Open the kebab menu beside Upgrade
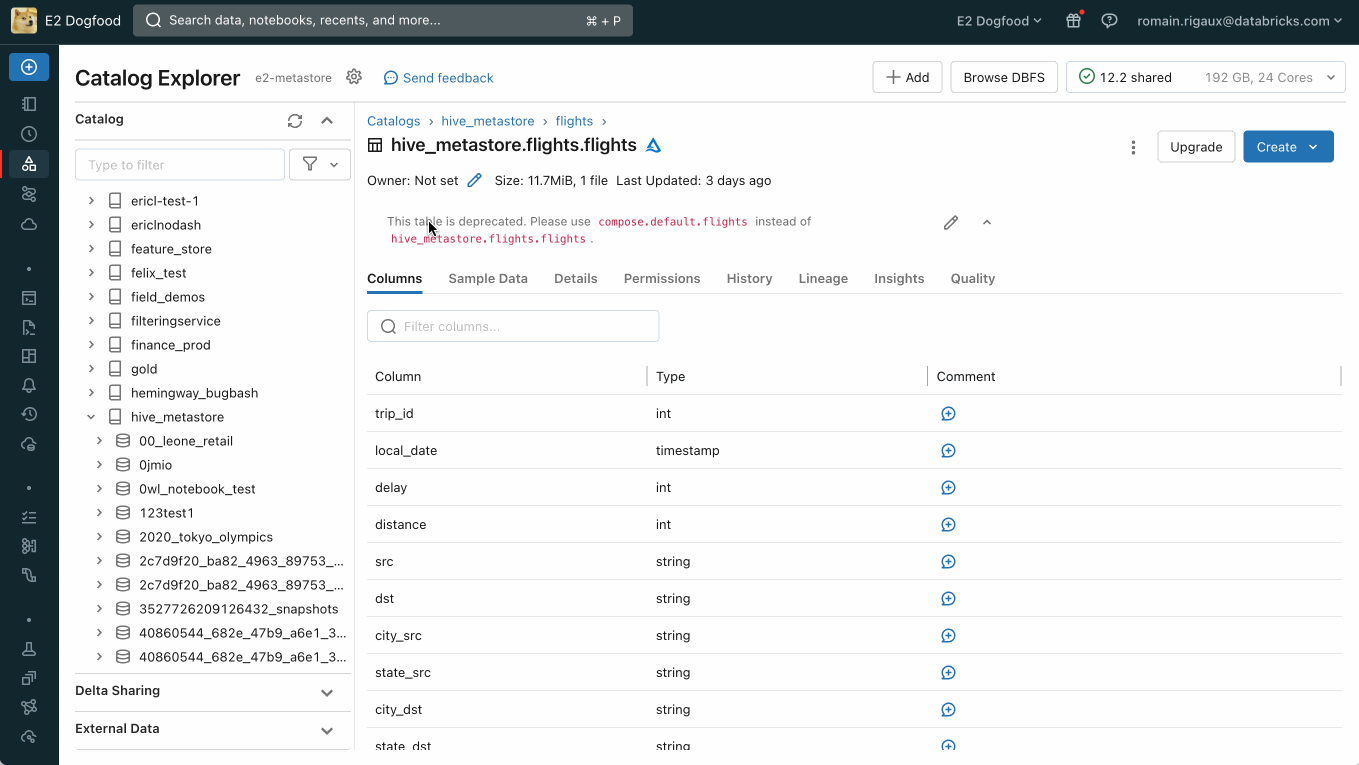 point(1133,147)
